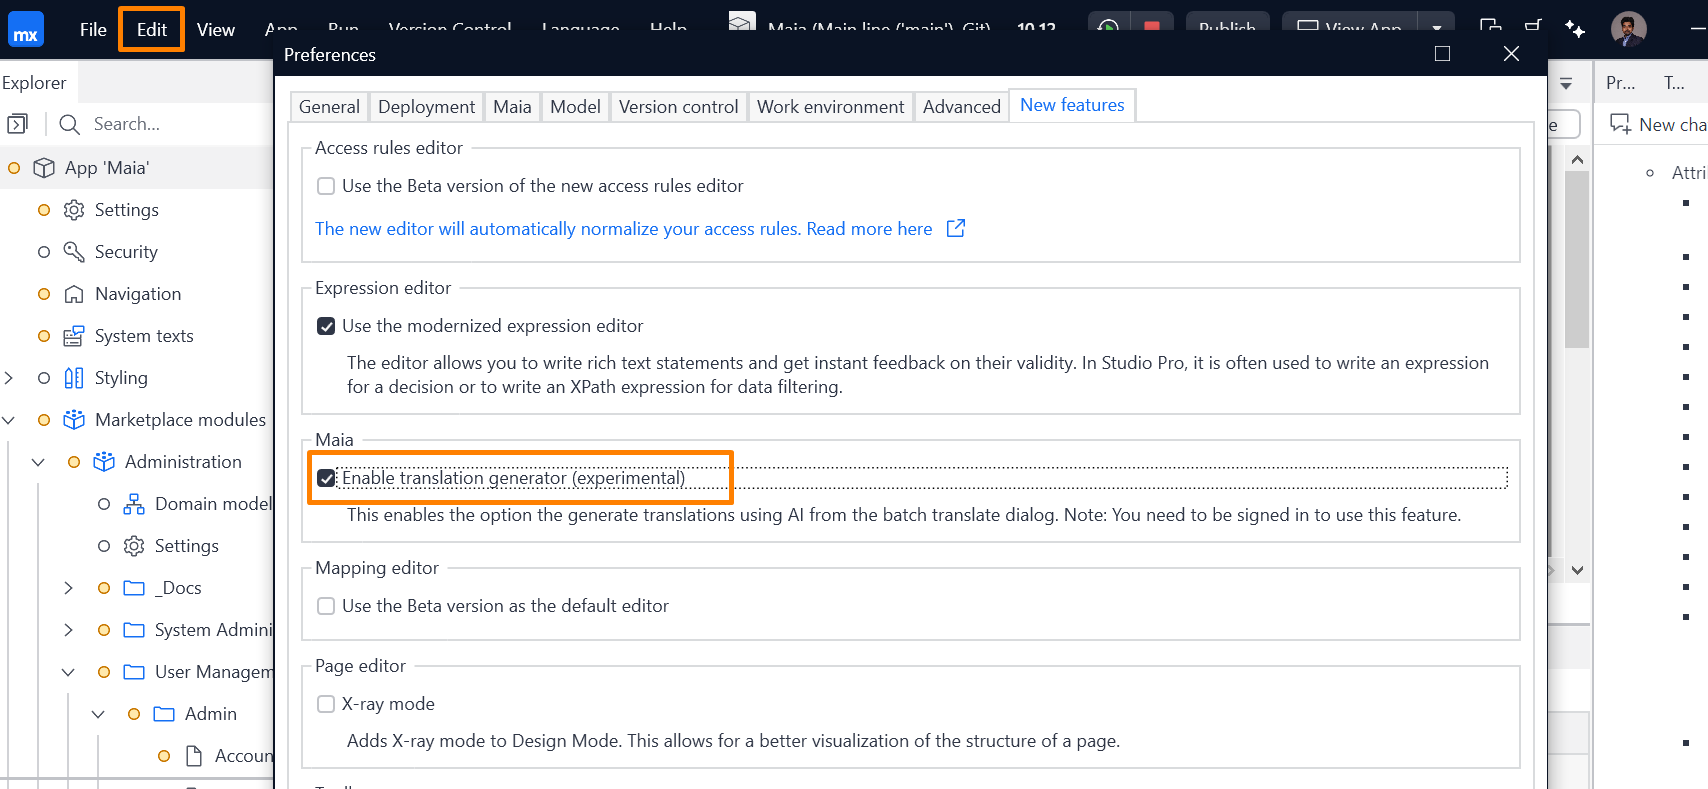Click the Security key icon
The width and height of the screenshot is (1708, 789).
pyautogui.click(x=74, y=252)
